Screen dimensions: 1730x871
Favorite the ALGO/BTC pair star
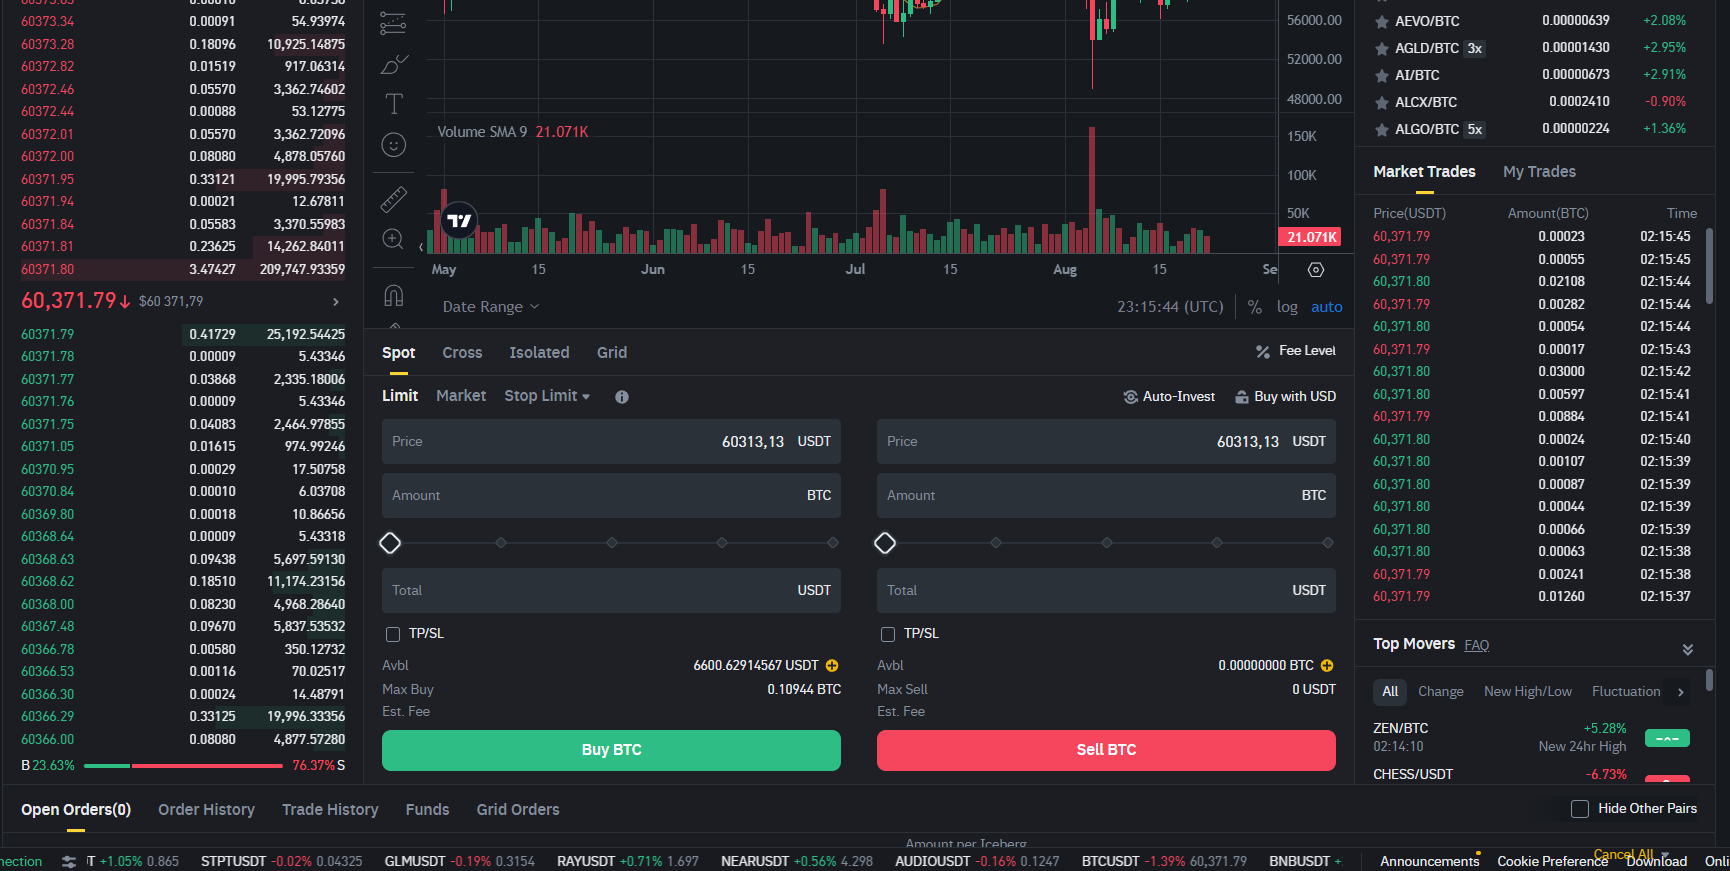click(x=1382, y=129)
